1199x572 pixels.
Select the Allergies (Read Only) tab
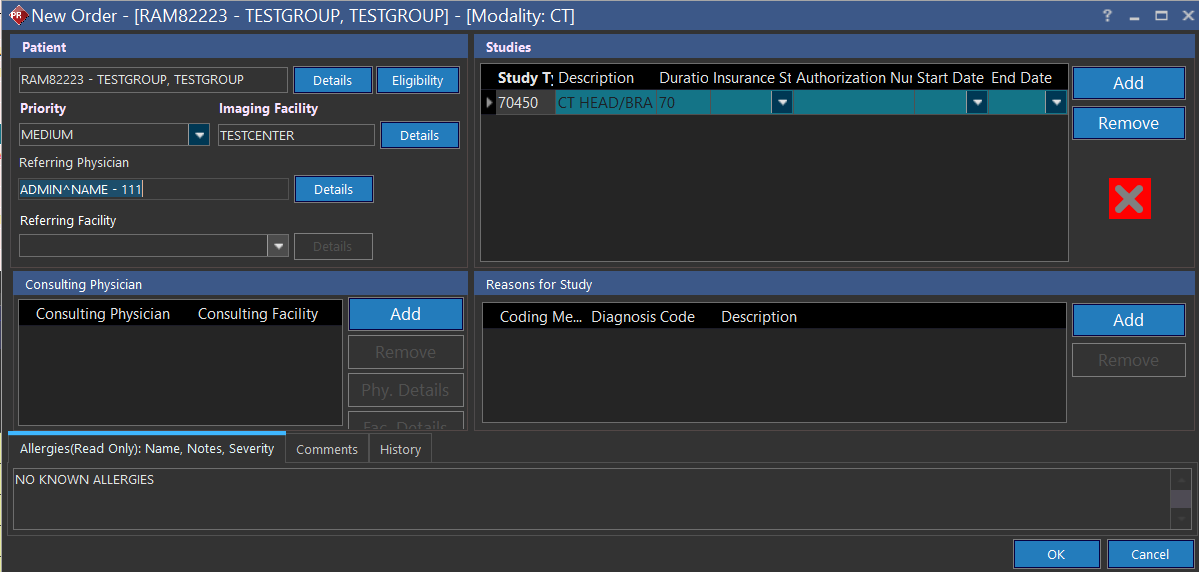point(147,449)
